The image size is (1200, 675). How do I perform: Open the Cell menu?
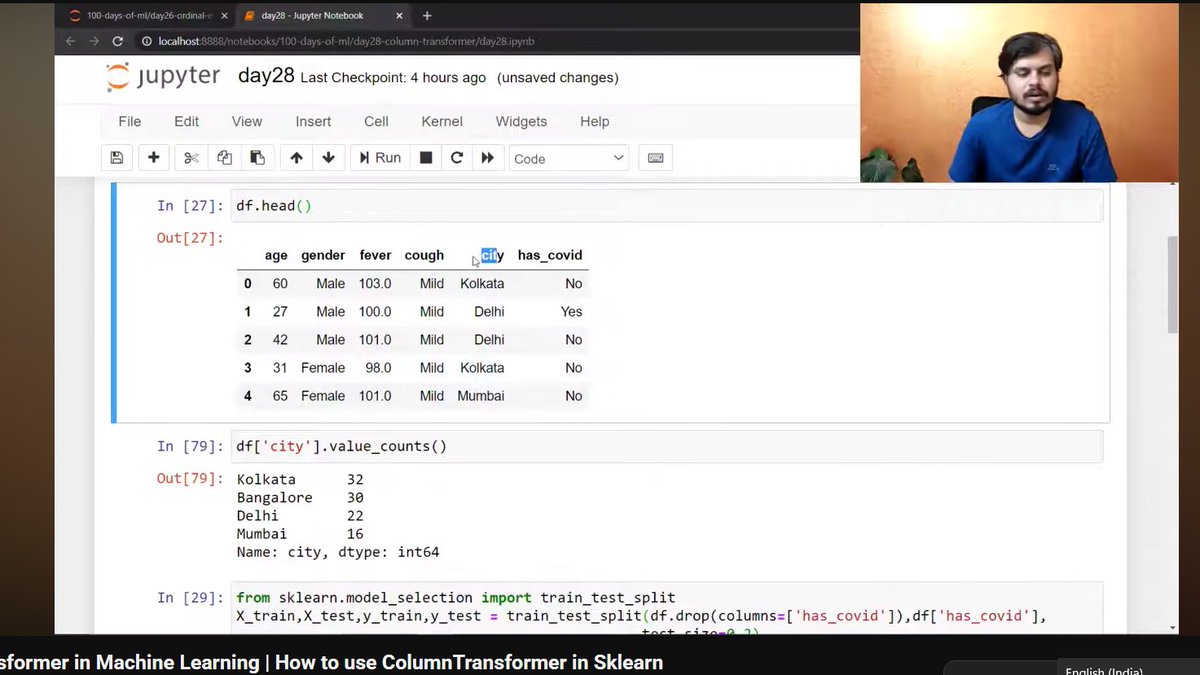[x=376, y=121]
